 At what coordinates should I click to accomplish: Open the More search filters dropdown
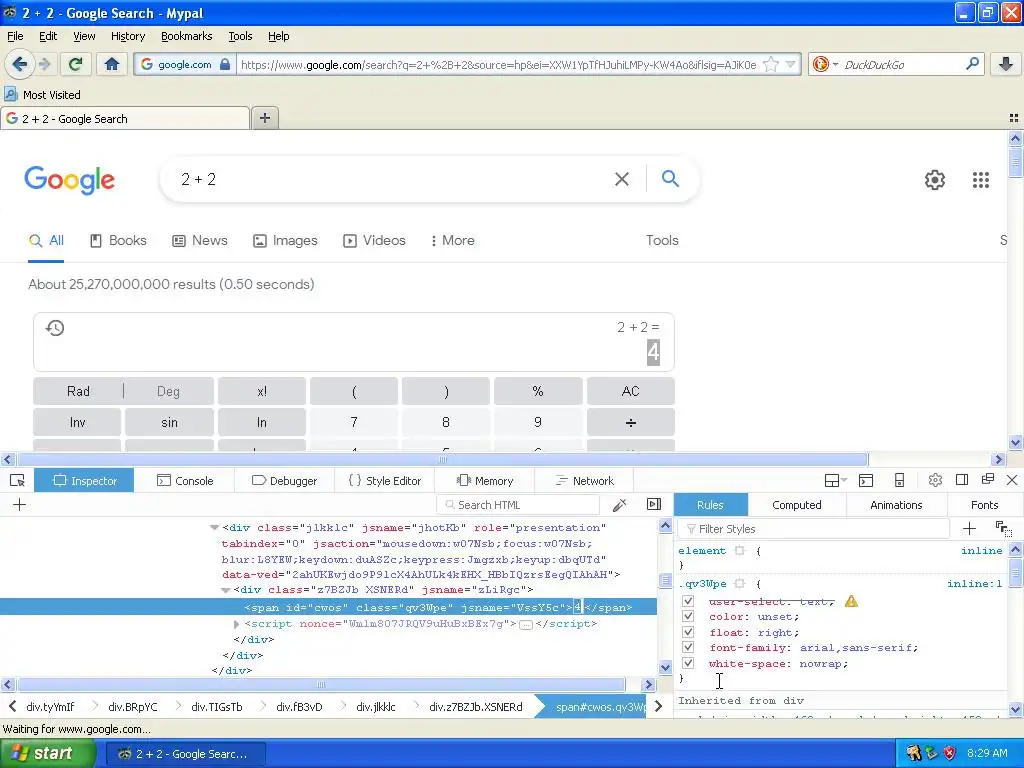point(452,240)
